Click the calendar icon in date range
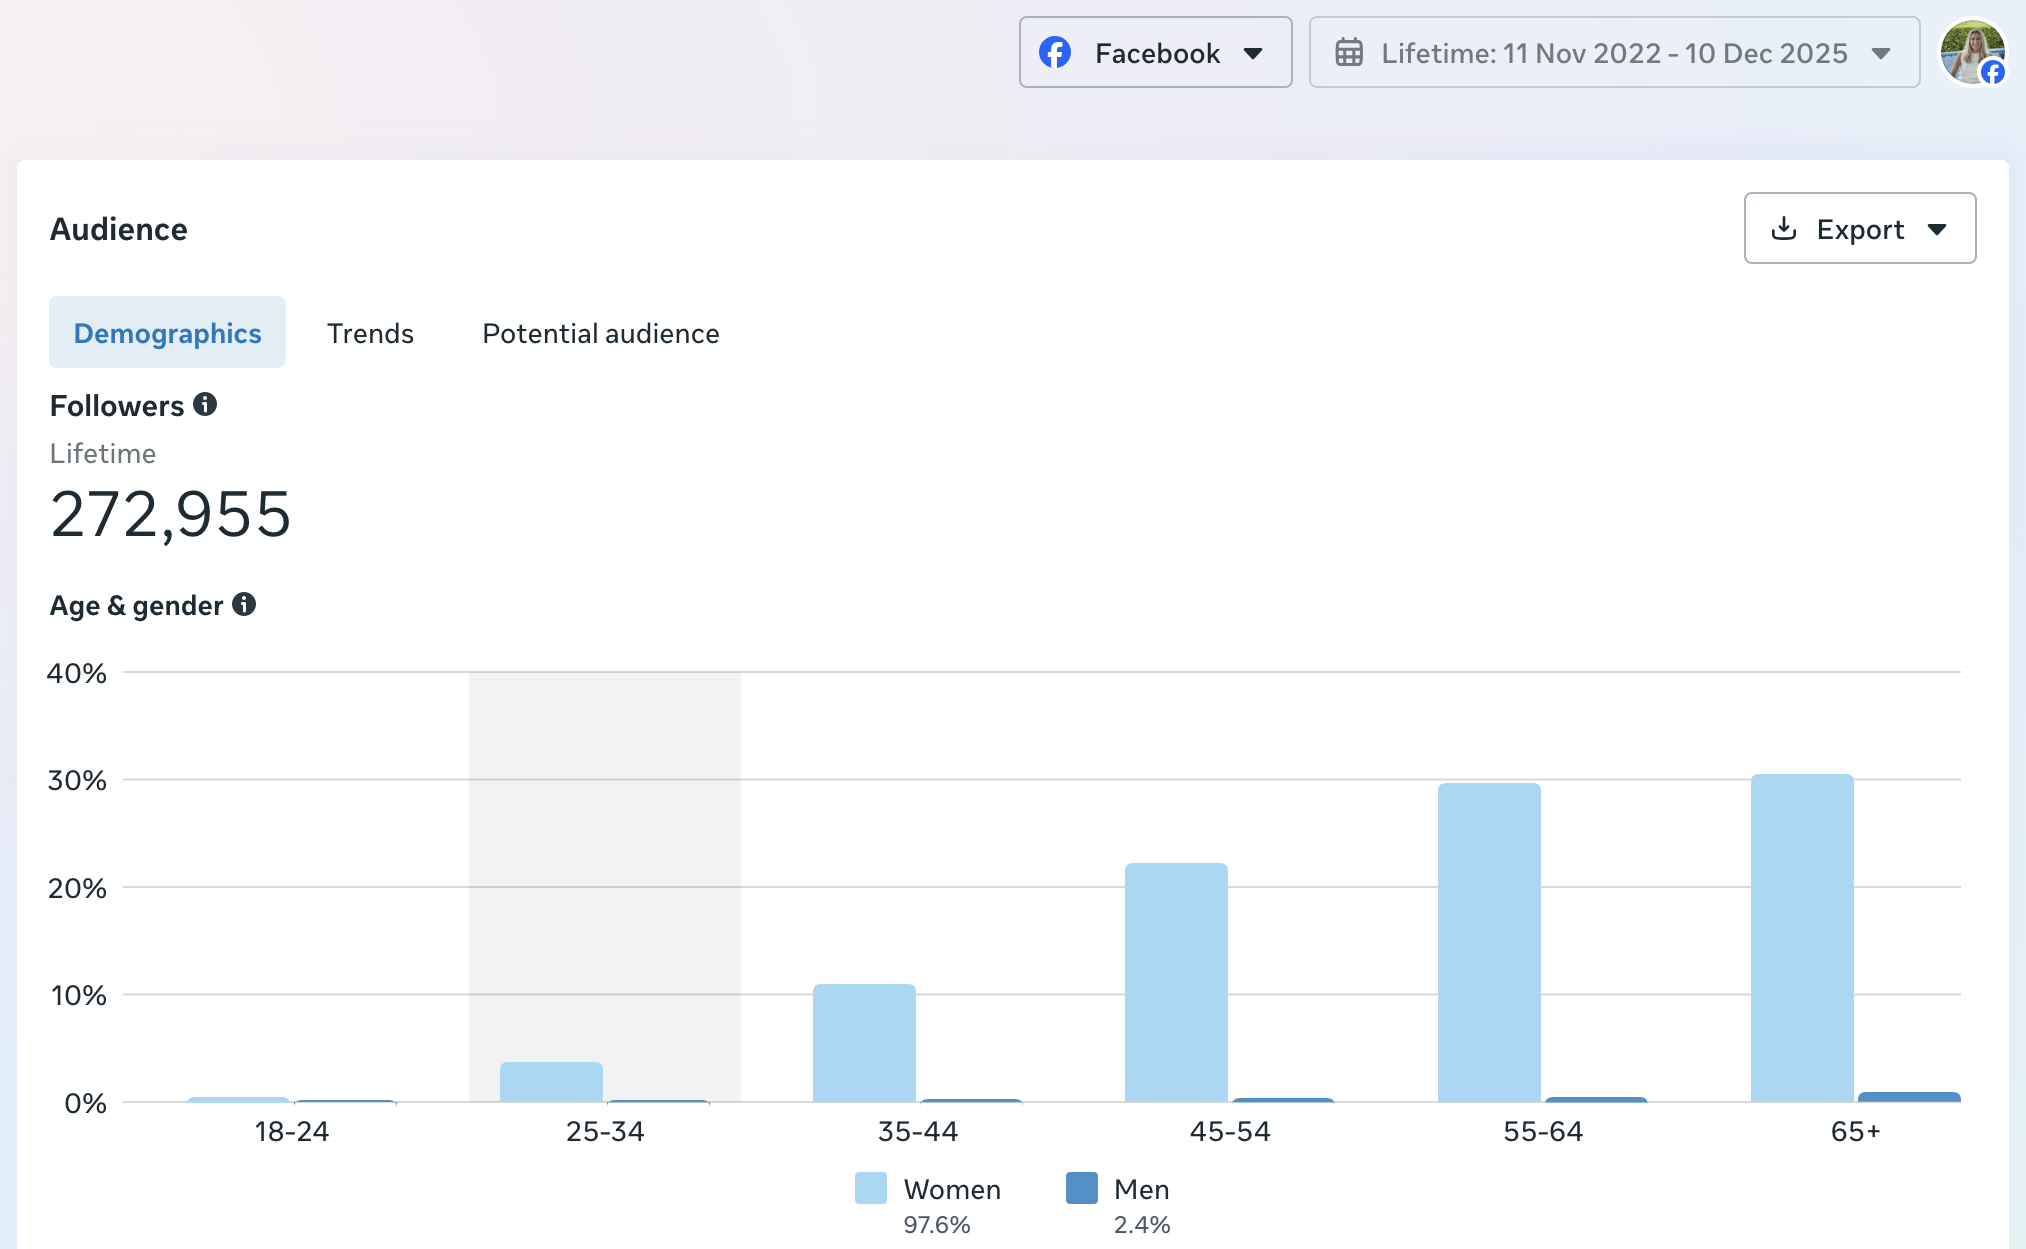Image resolution: width=2026 pixels, height=1249 pixels. coord(1349,52)
